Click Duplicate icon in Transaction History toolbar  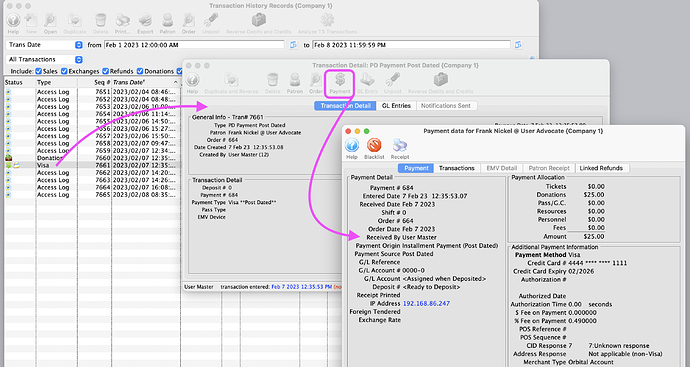(75, 20)
